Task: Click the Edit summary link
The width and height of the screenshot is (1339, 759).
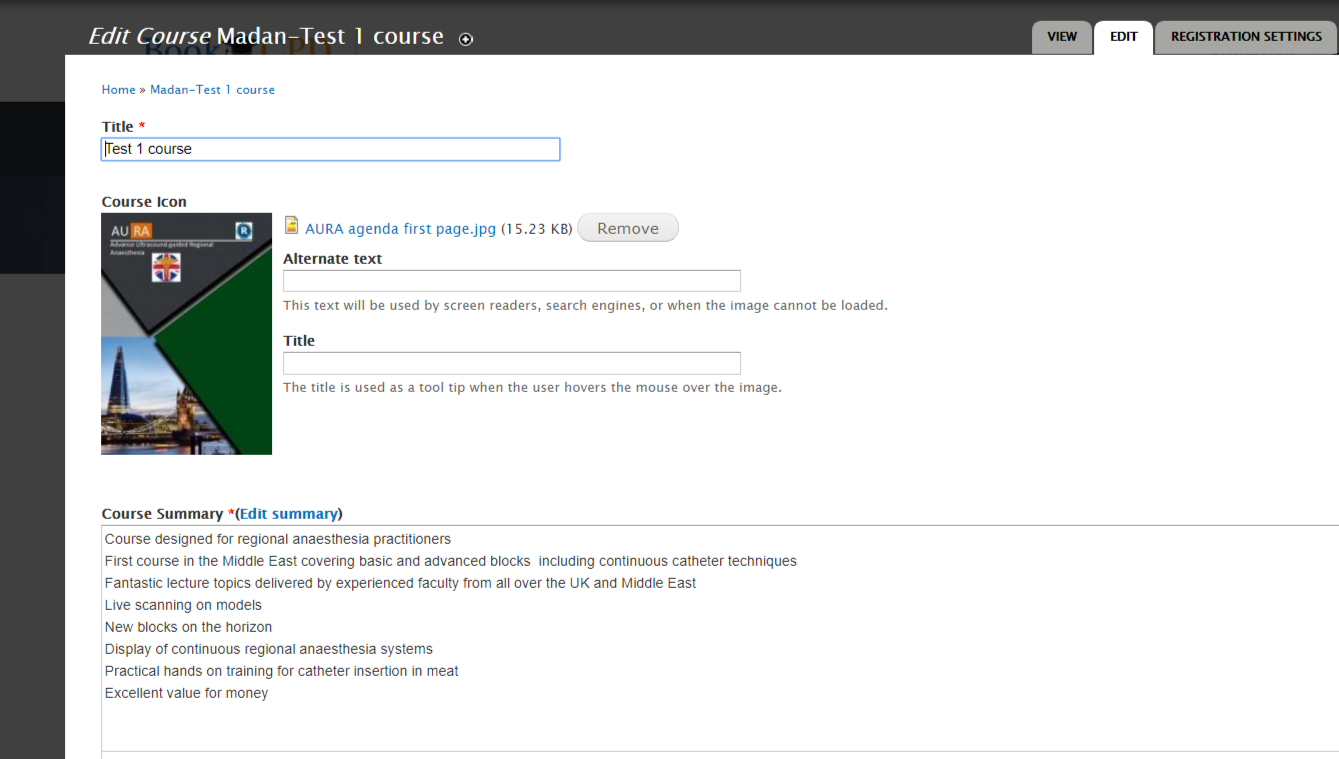Action: (x=289, y=514)
